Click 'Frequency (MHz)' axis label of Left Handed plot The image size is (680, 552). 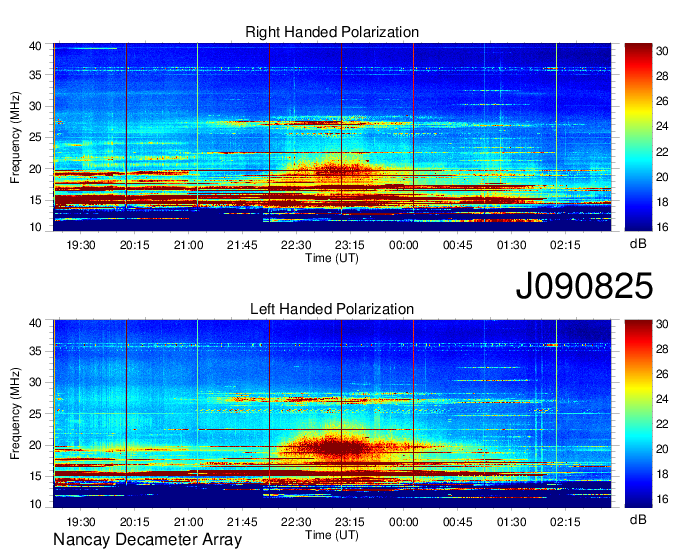pos(15,414)
